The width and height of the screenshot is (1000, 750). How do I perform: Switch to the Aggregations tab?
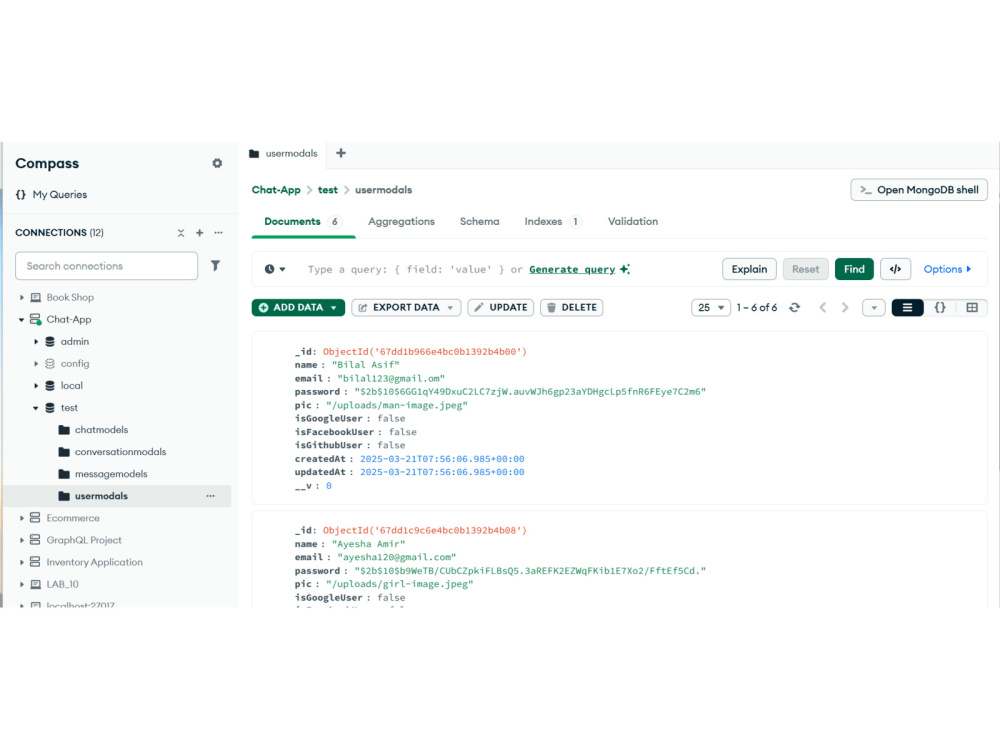coord(401,221)
